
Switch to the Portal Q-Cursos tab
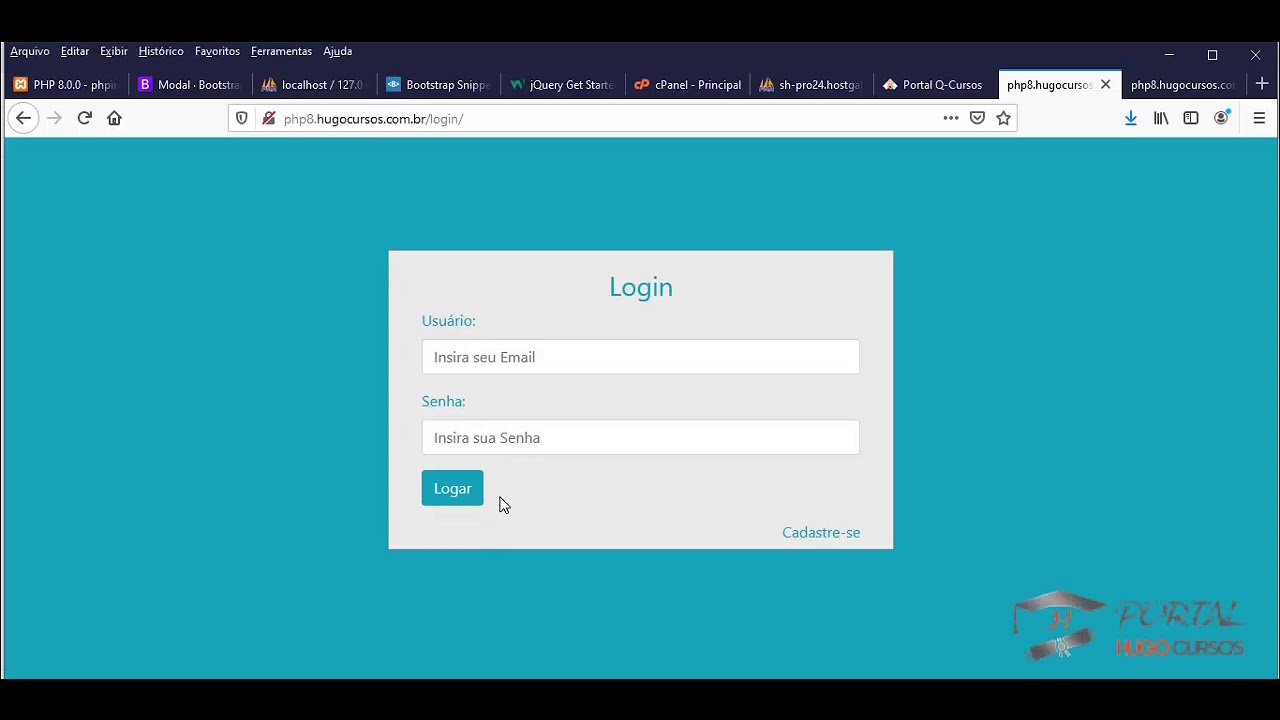(934, 85)
